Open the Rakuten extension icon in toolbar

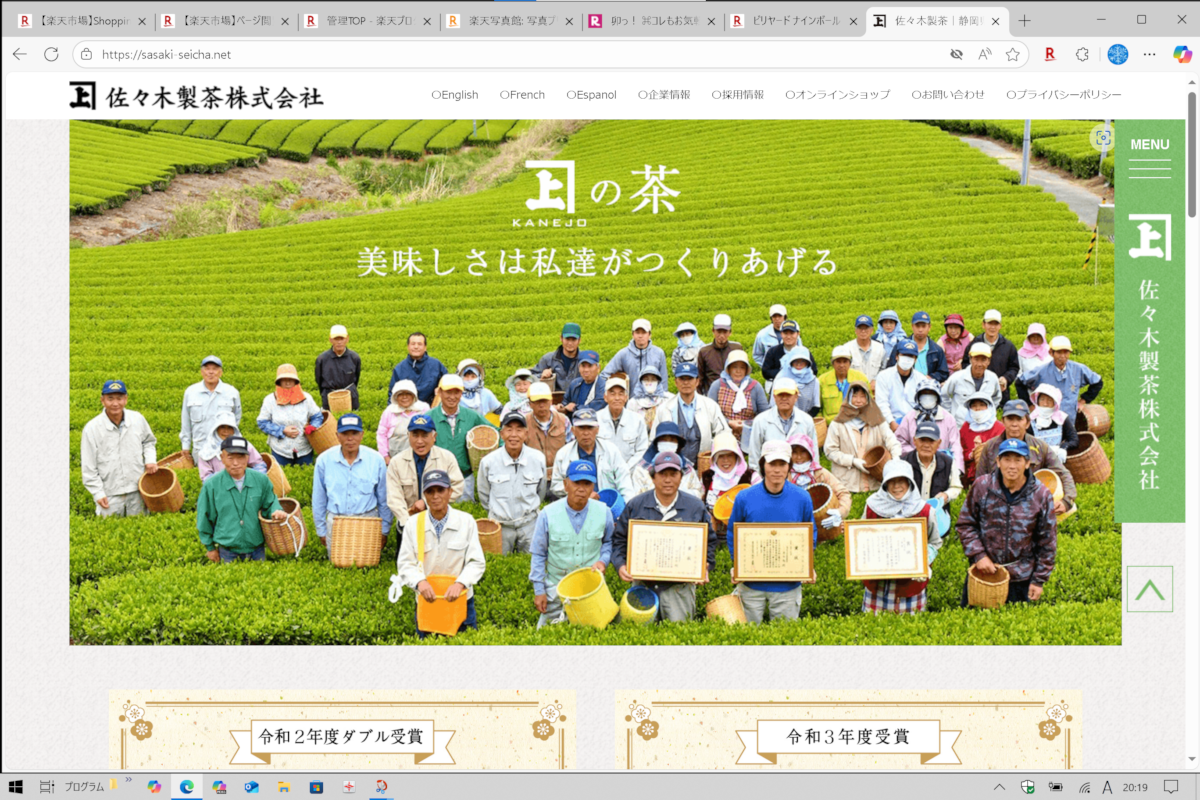click(x=1050, y=54)
